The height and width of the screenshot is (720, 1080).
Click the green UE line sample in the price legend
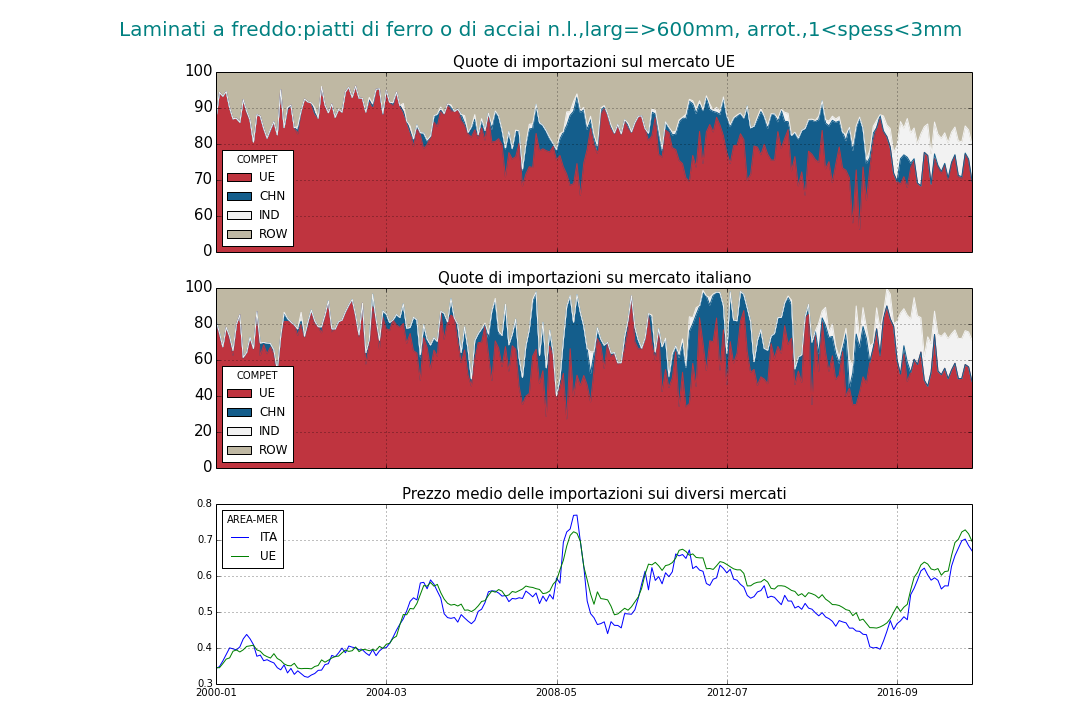click(x=240, y=556)
